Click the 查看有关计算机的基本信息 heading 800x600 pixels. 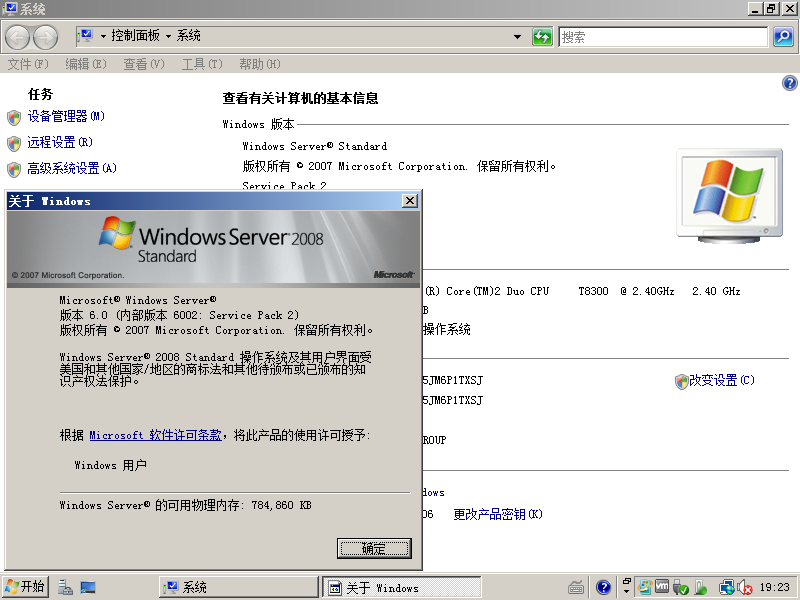300,98
